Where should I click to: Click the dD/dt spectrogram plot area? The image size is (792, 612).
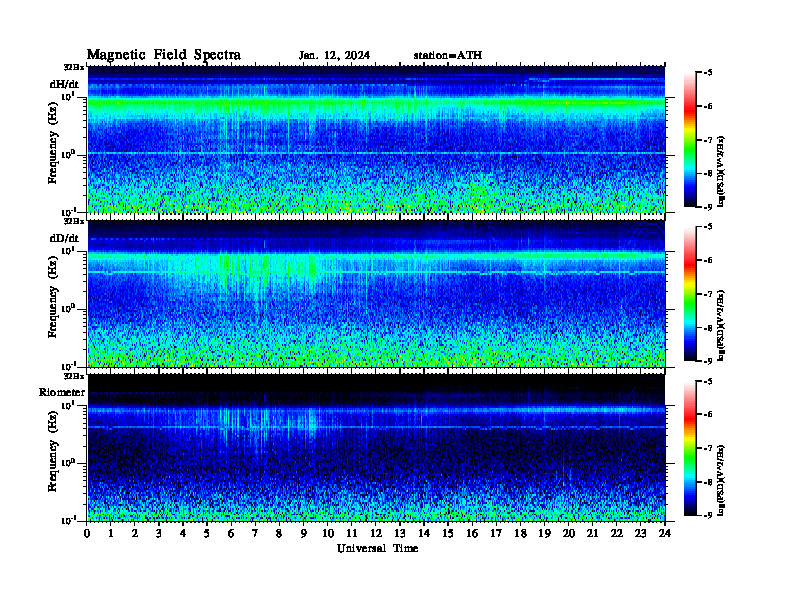[x=376, y=294]
